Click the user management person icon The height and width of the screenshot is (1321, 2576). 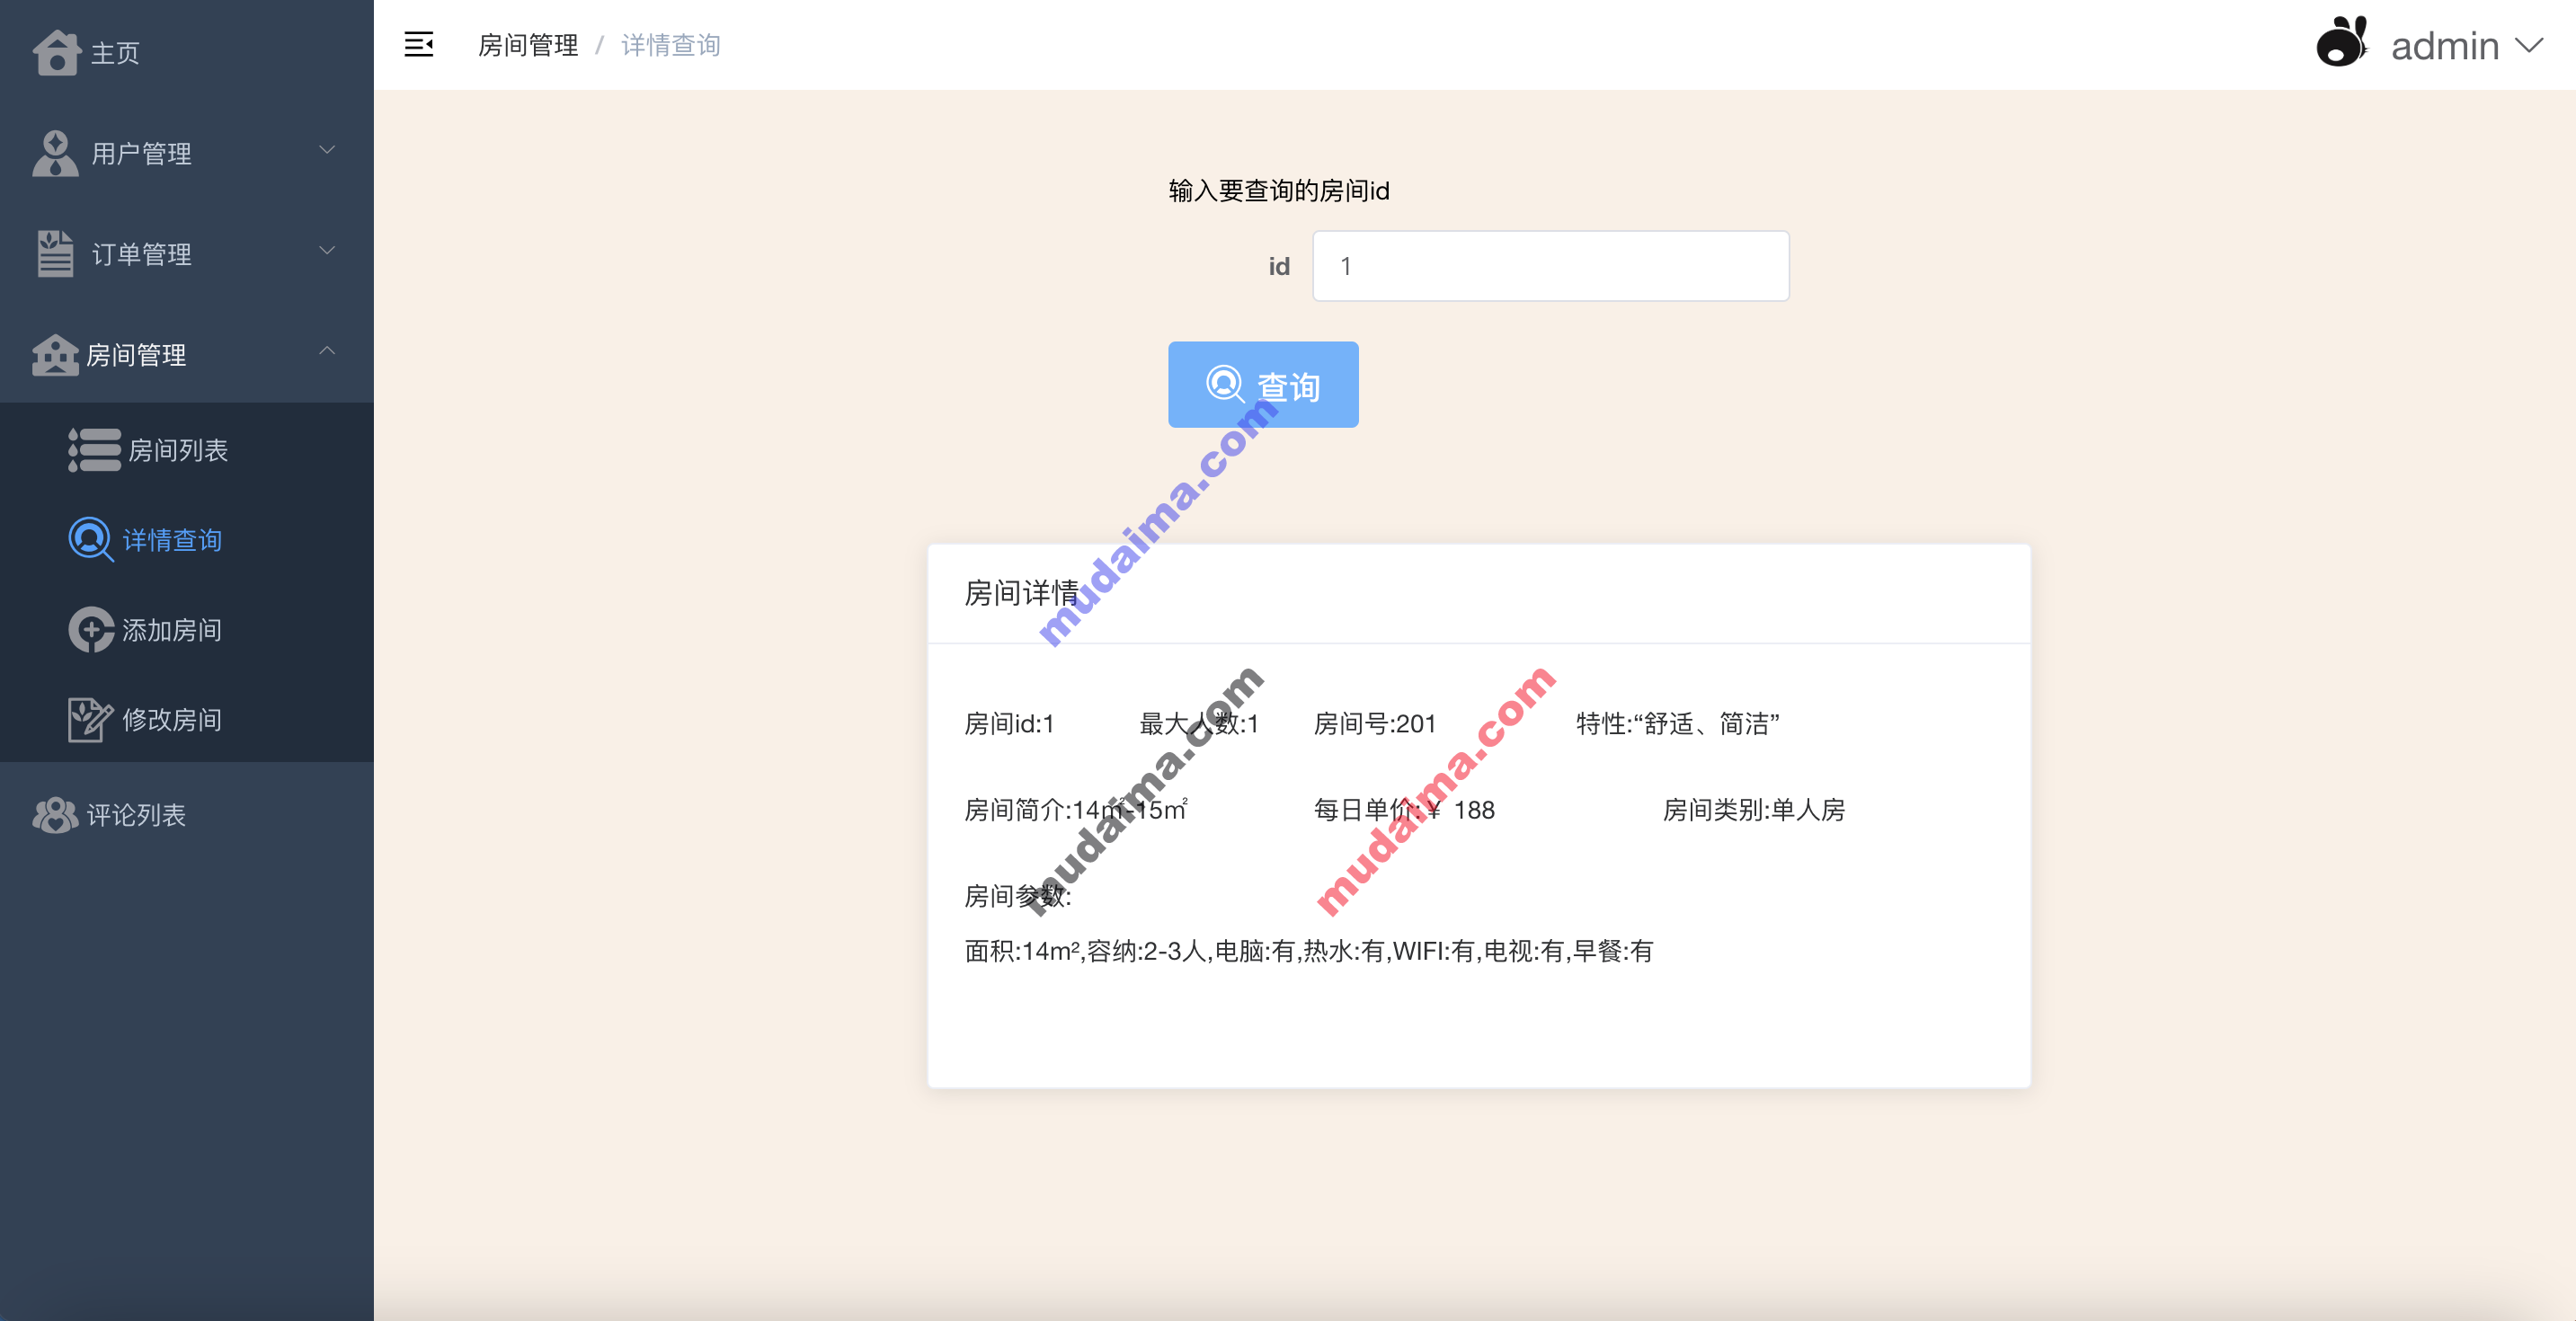pos(55,153)
